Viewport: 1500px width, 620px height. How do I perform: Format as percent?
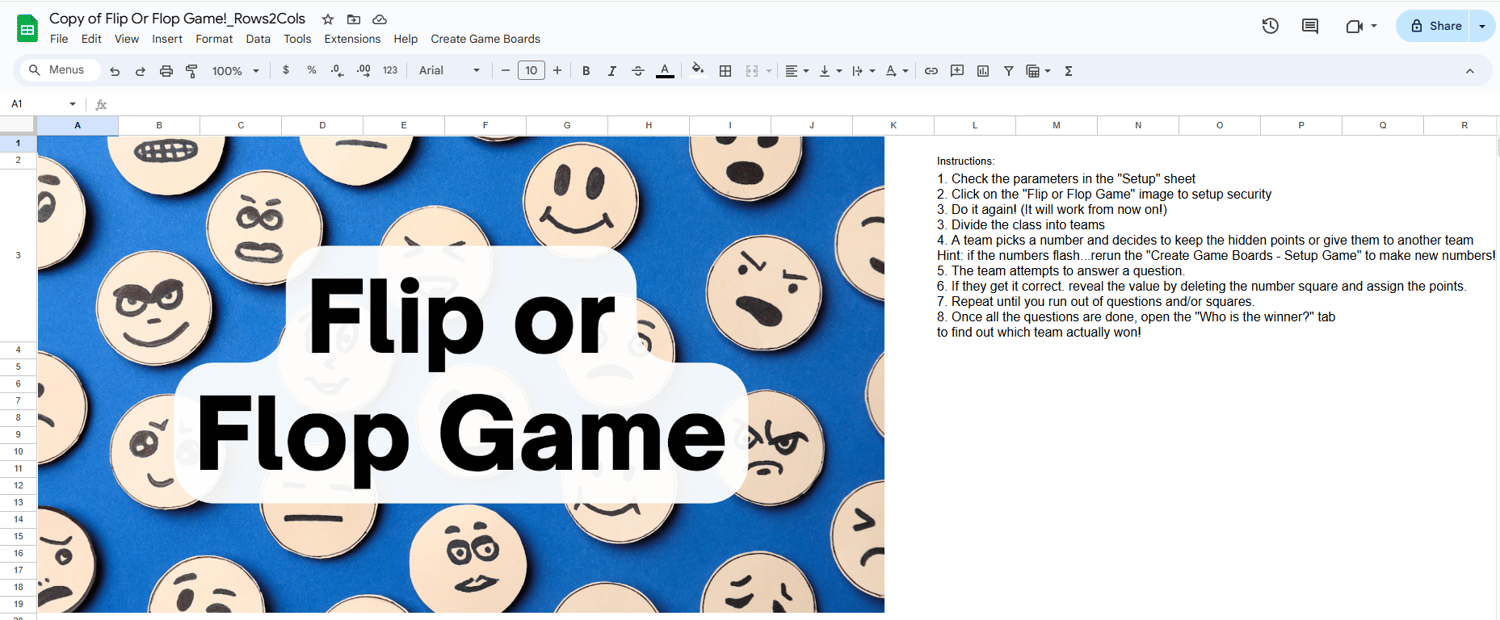pyautogui.click(x=312, y=71)
